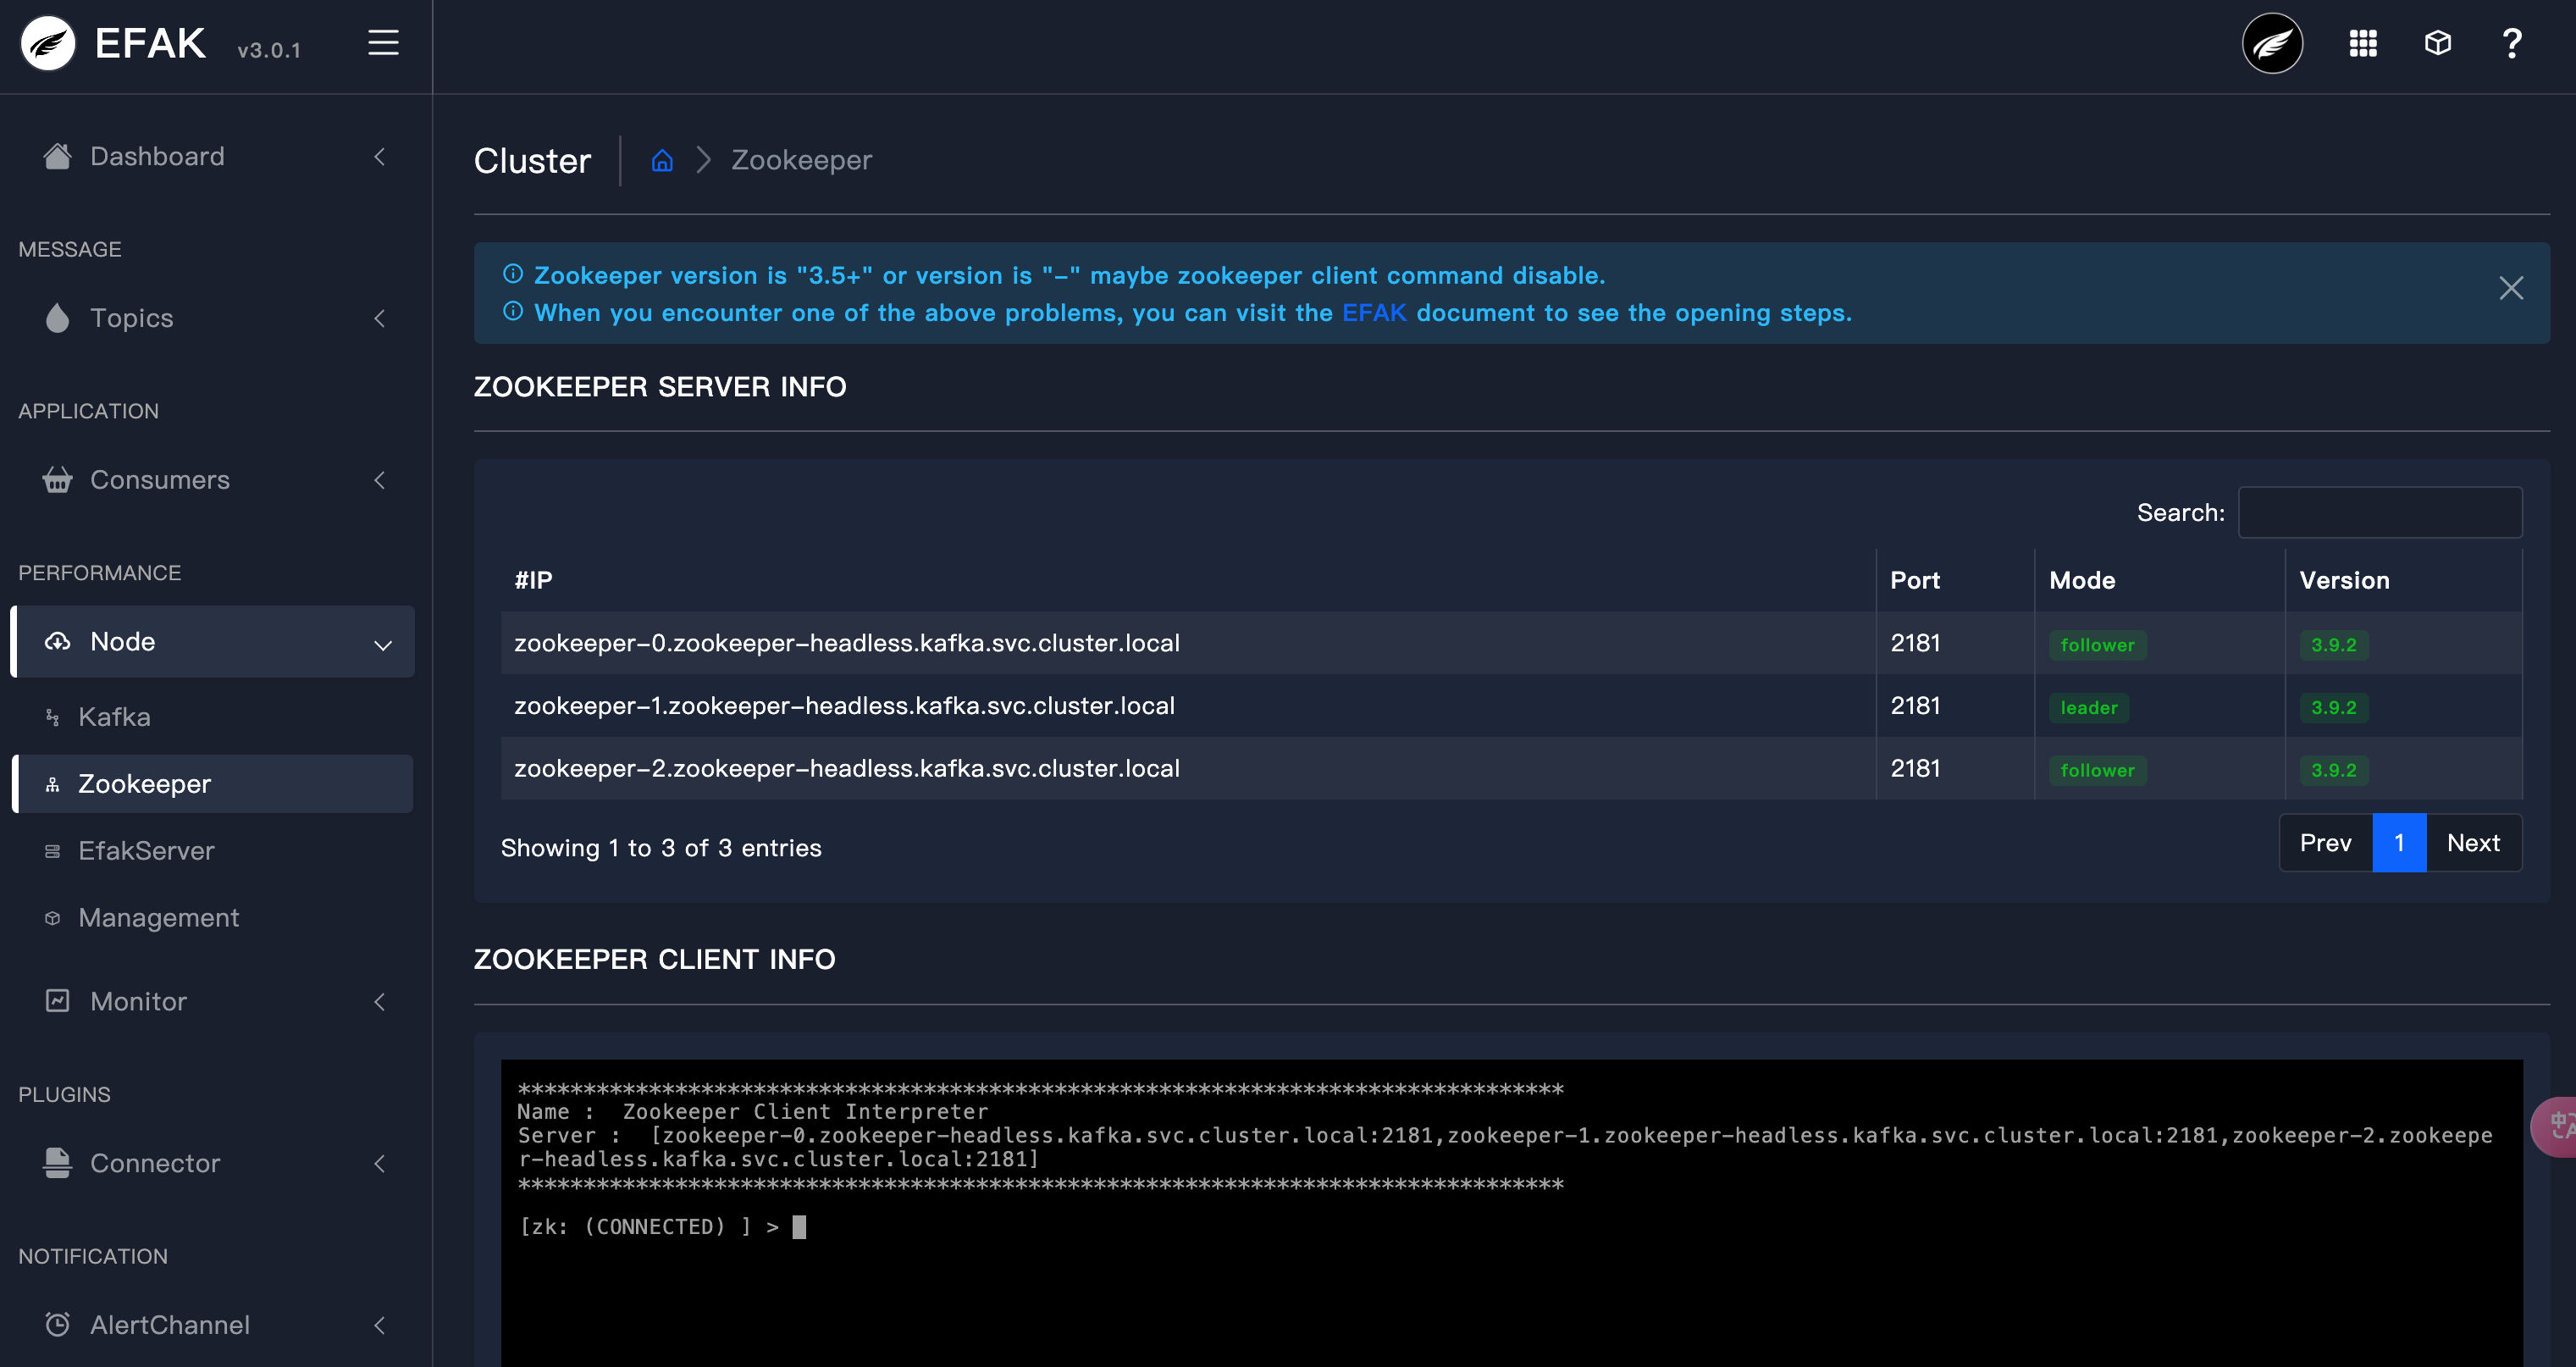Viewport: 2576px width, 1367px height.
Task: Click the first info circle icon in the alert
Action: pos(513,274)
